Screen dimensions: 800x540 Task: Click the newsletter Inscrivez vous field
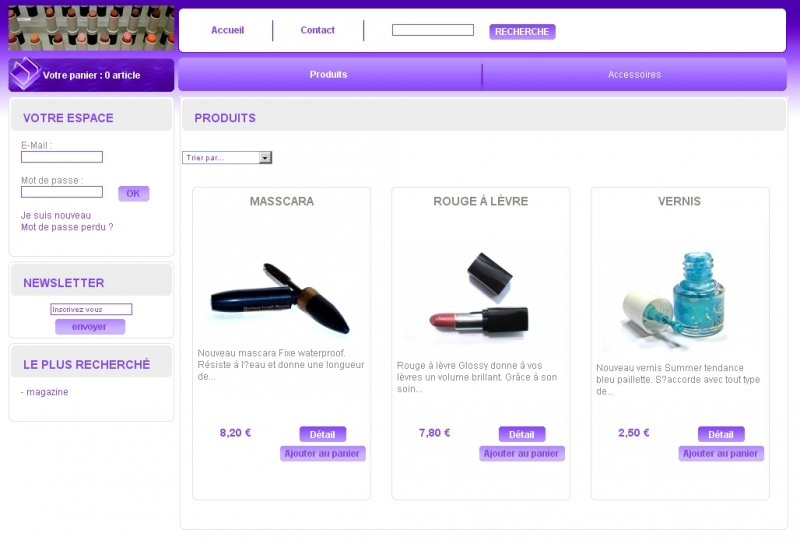click(x=91, y=309)
